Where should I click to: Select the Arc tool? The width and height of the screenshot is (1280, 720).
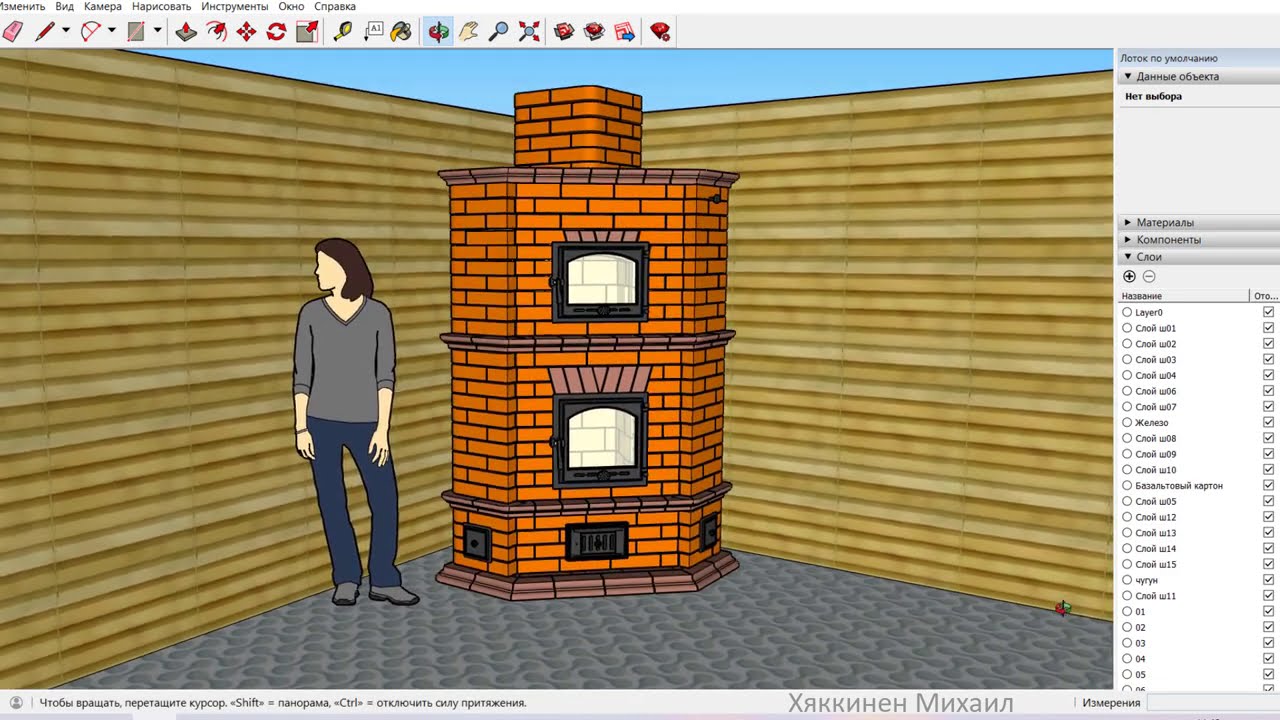[90, 32]
